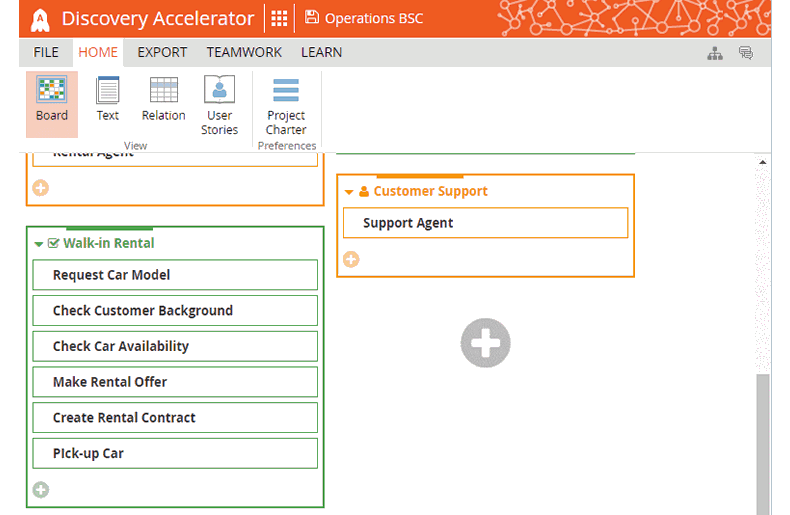Screen dimensions: 790x515
Task: Add item under Customer Support group
Action: click(351, 260)
